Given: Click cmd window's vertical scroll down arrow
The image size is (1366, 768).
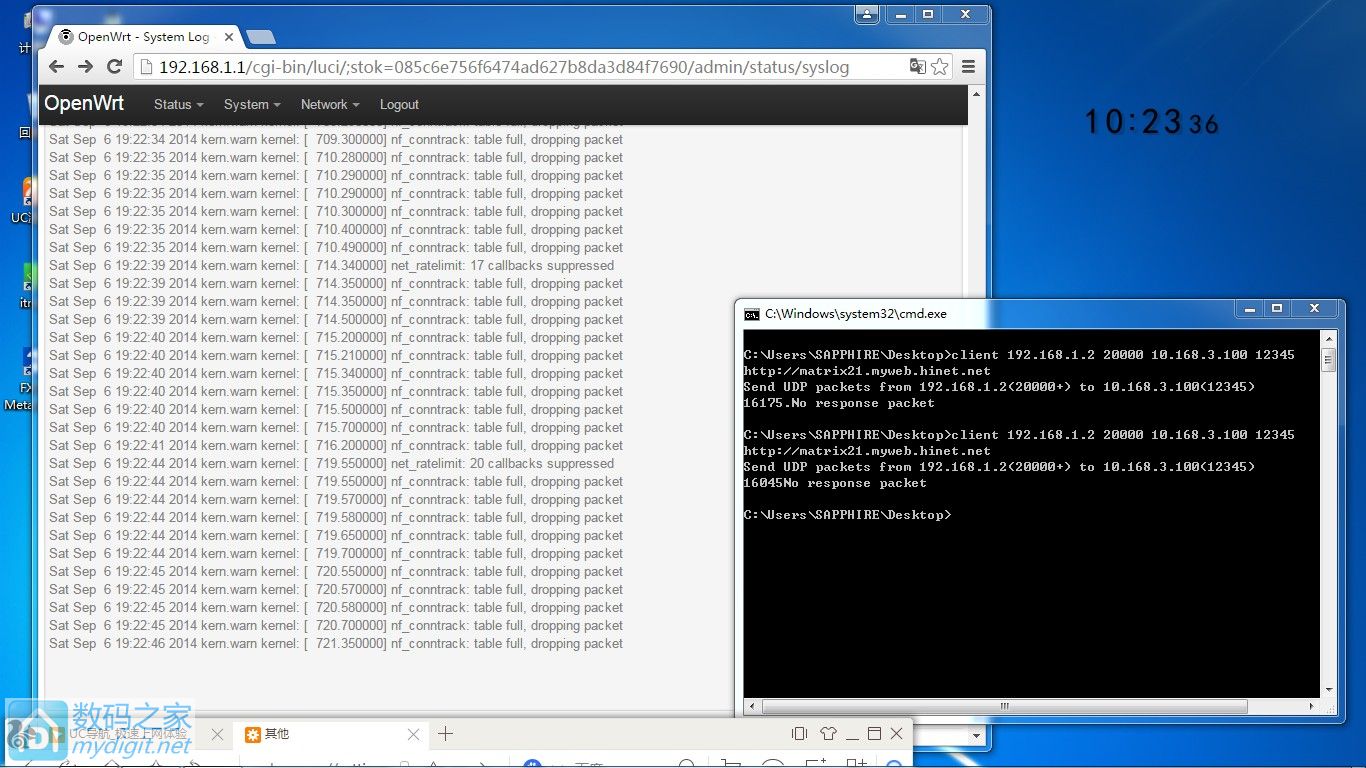Looking at the screenshot, I should [x=1328, y=689].
